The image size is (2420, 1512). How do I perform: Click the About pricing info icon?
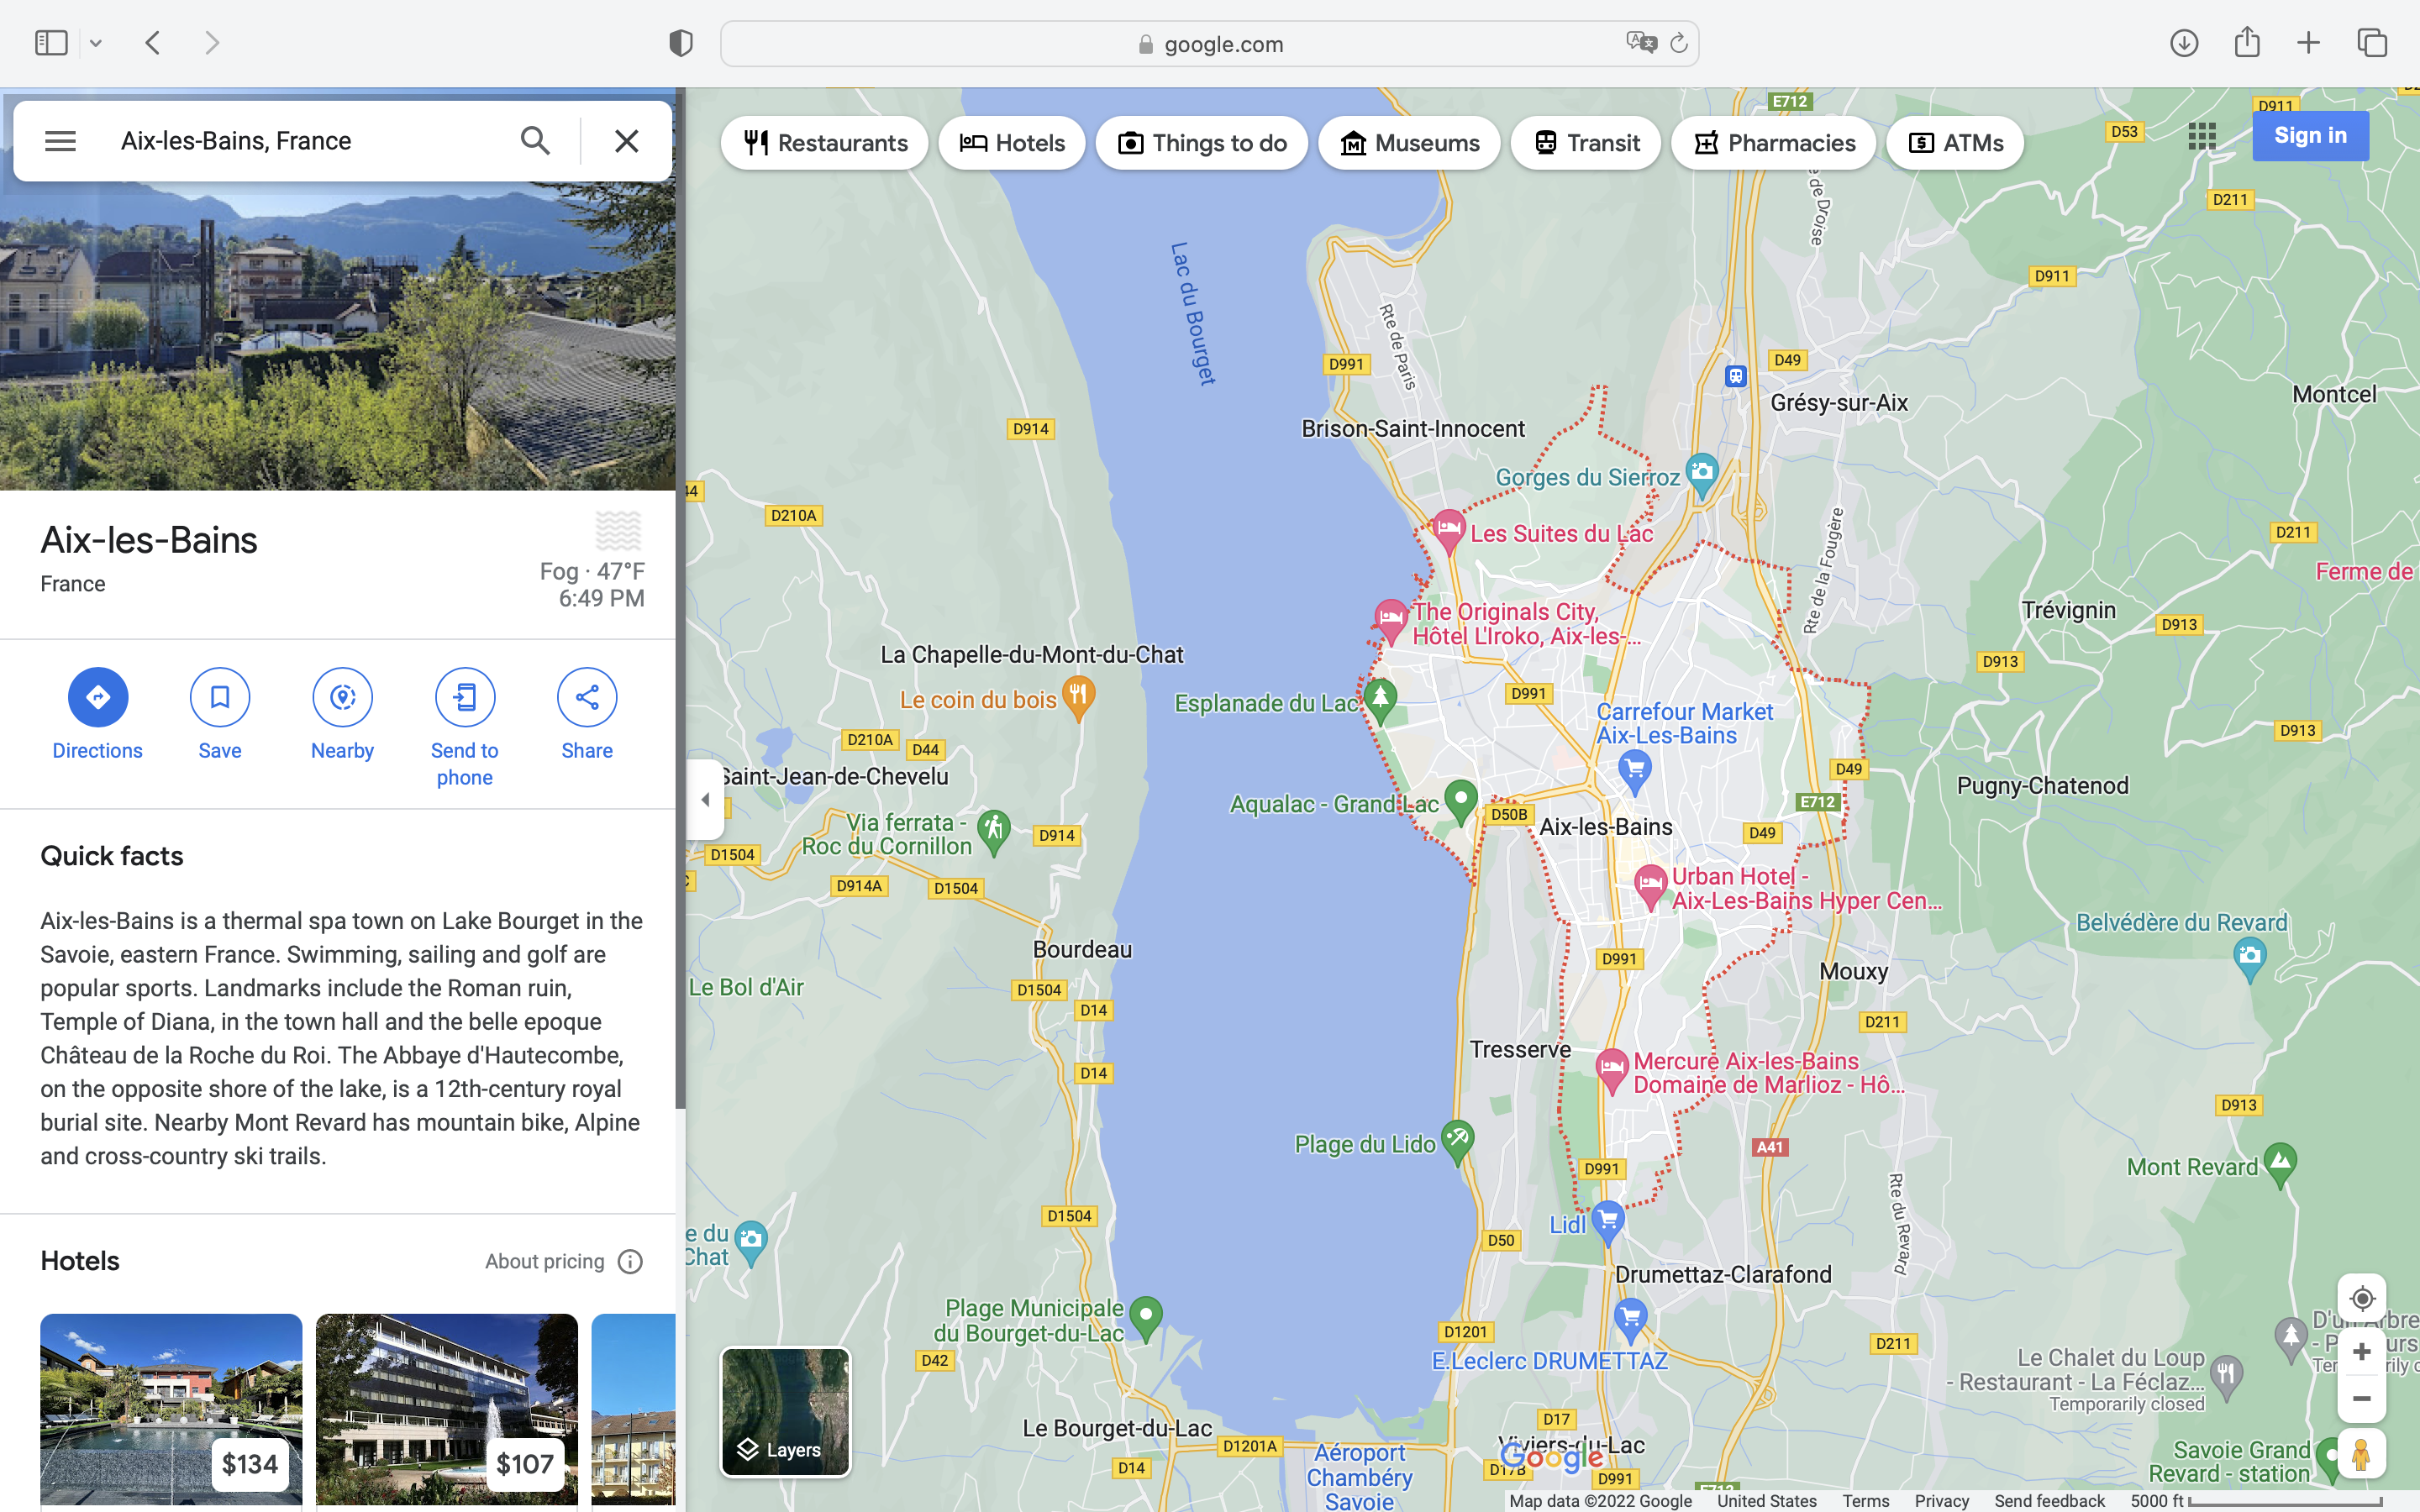pos(630,1261)
